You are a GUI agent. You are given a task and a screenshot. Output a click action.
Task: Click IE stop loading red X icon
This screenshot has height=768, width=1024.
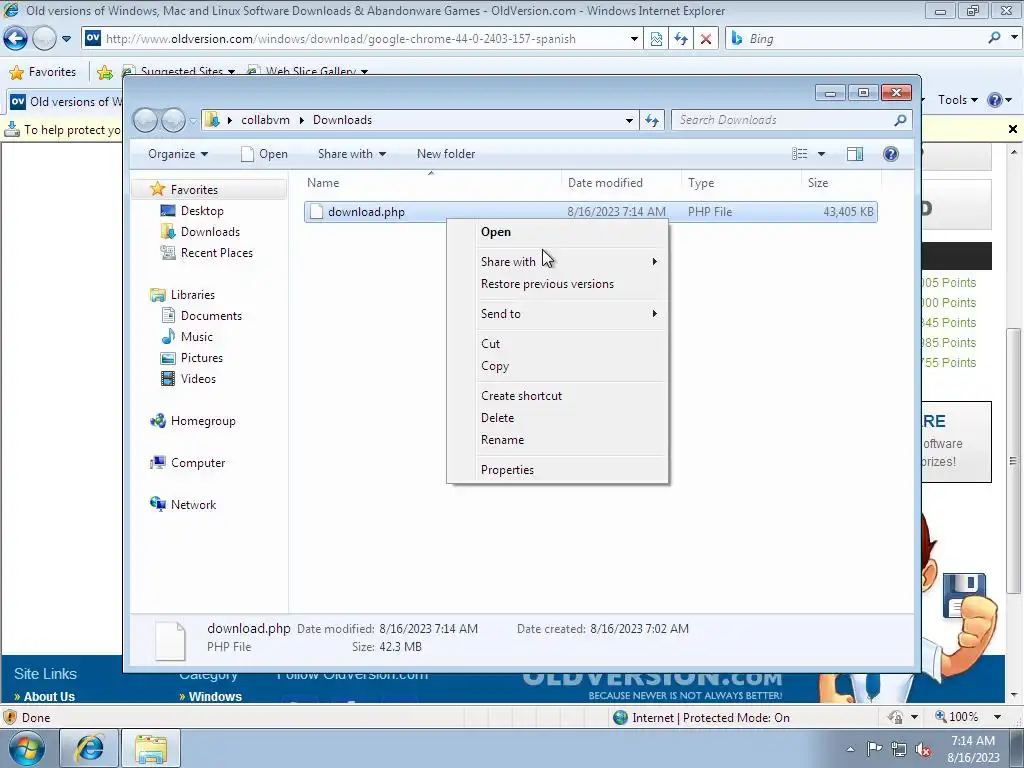[706, 39]
